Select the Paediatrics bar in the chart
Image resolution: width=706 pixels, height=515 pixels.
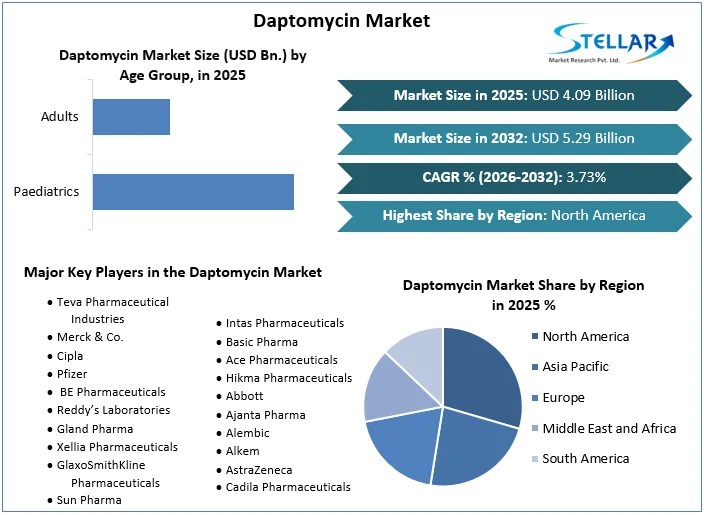click(x=194, y=192)
